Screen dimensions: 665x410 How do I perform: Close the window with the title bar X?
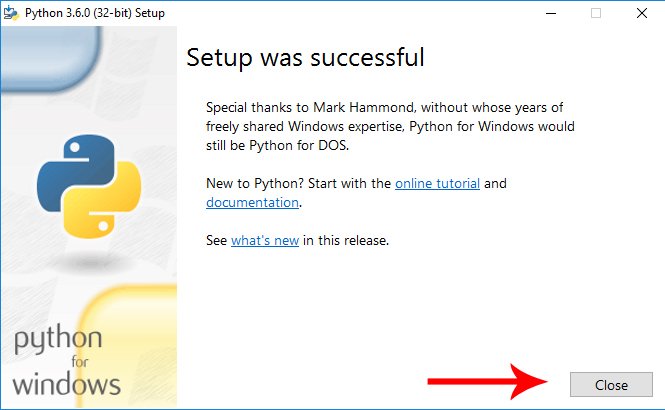tap(642, 13)
